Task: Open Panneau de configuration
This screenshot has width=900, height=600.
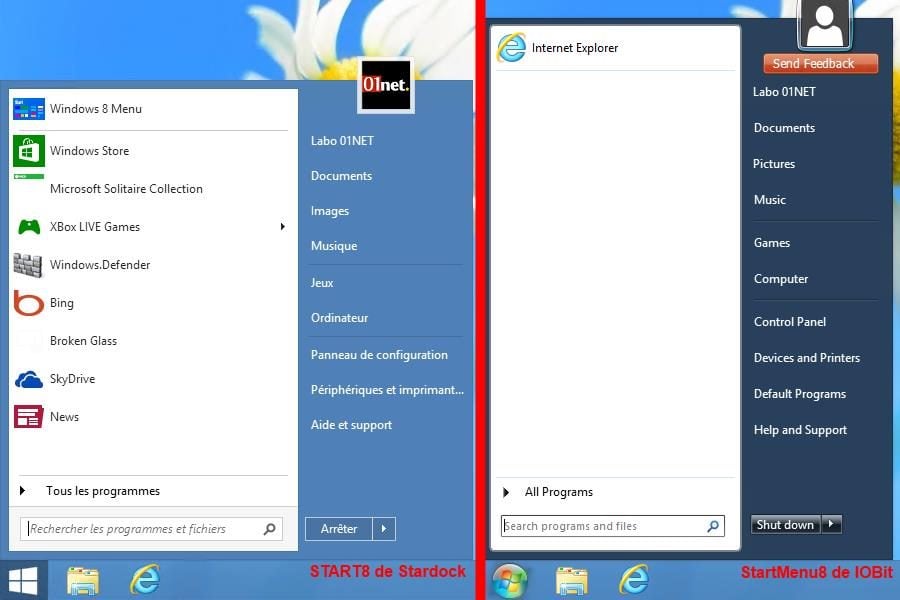Action: coord(379,355)
